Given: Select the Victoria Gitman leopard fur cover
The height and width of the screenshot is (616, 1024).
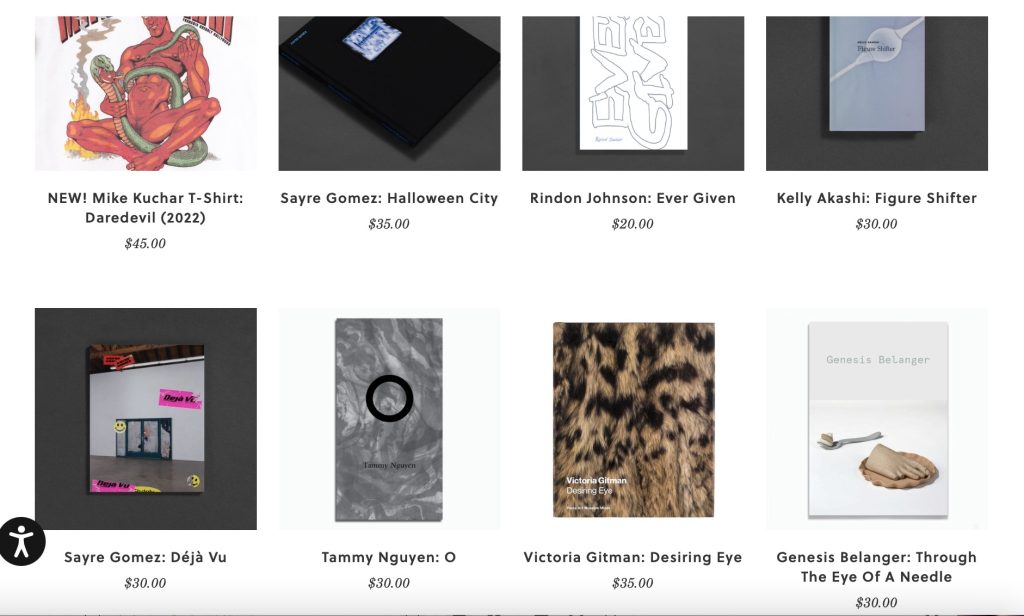Looking at the screenshot, I should click(x=633, y=419).
